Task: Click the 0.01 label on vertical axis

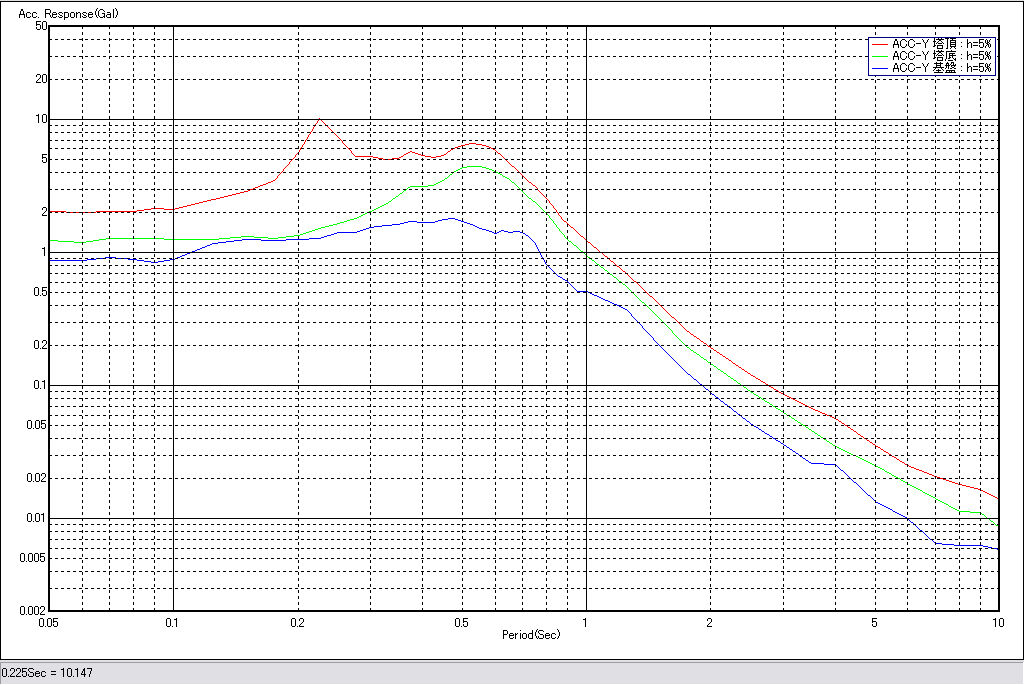Action: coord(35,518)
